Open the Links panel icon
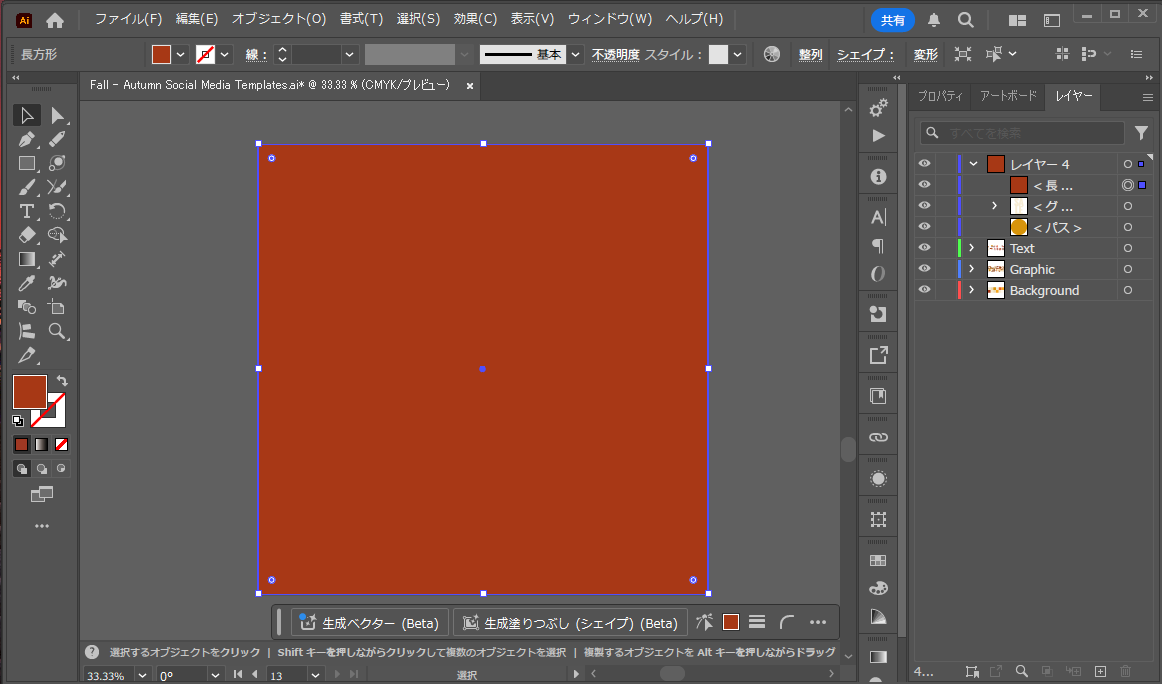This screenshot has width=1162, height=684. tap(878, 437)
